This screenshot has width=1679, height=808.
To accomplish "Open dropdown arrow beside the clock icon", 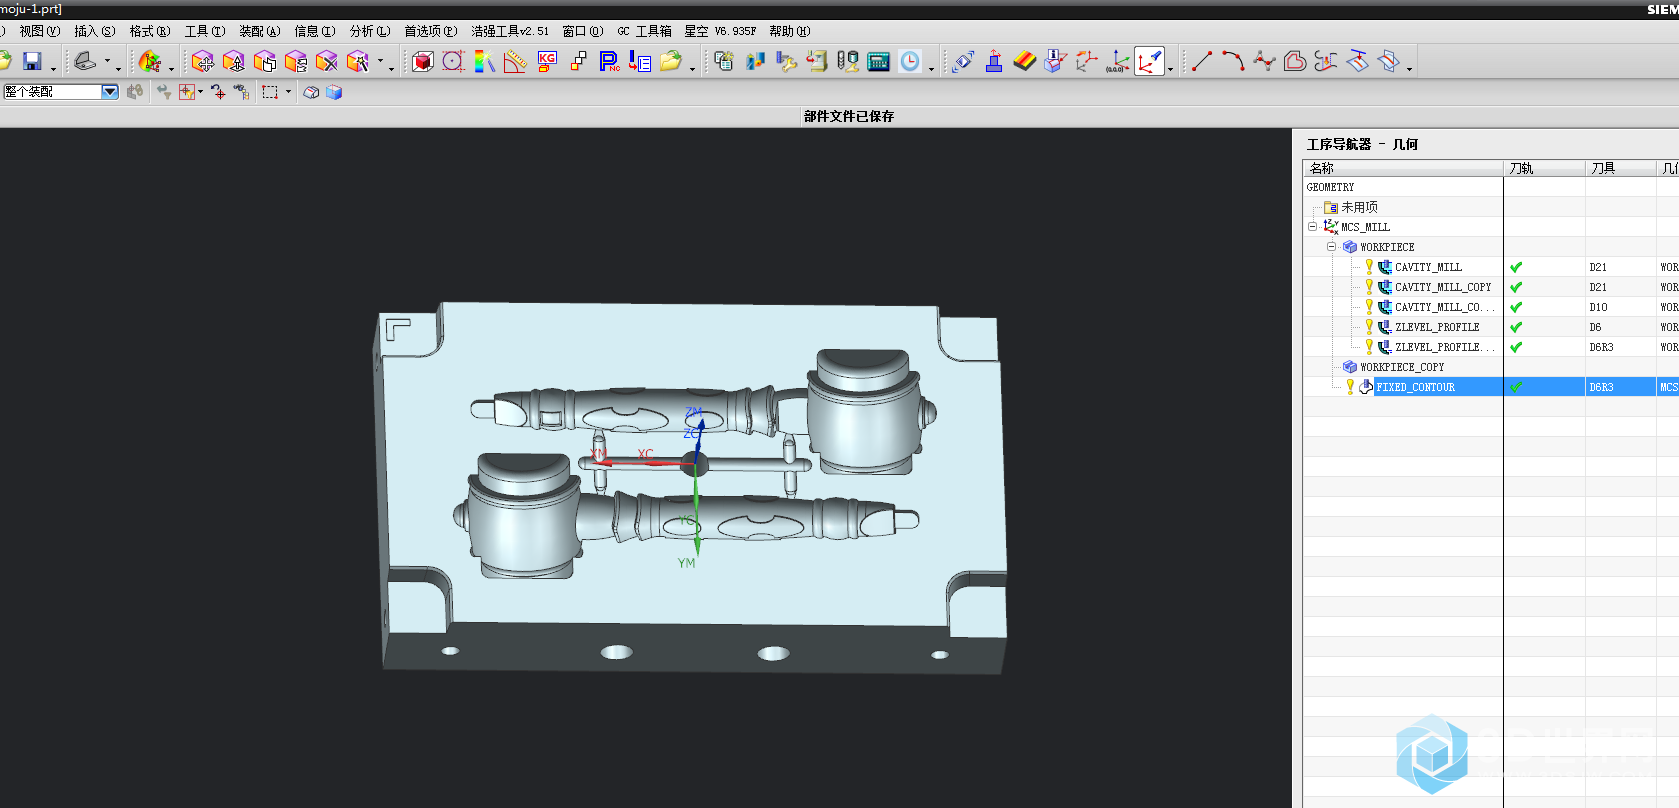I will point(931,68).
